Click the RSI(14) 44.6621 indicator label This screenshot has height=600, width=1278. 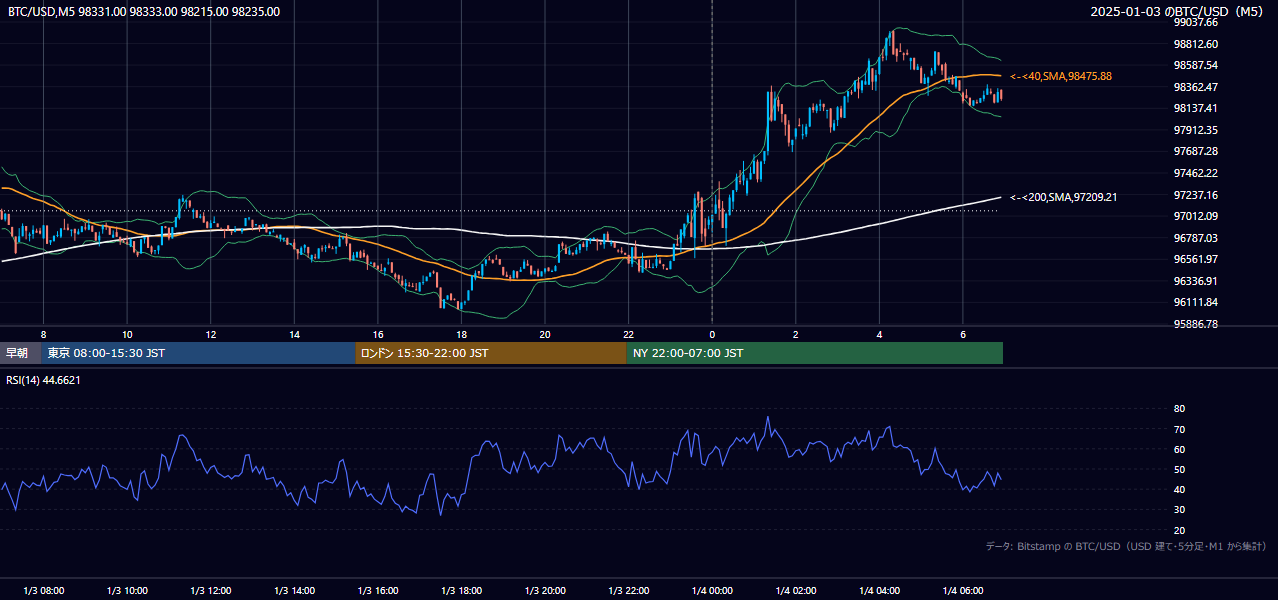[x=44, y=380]
